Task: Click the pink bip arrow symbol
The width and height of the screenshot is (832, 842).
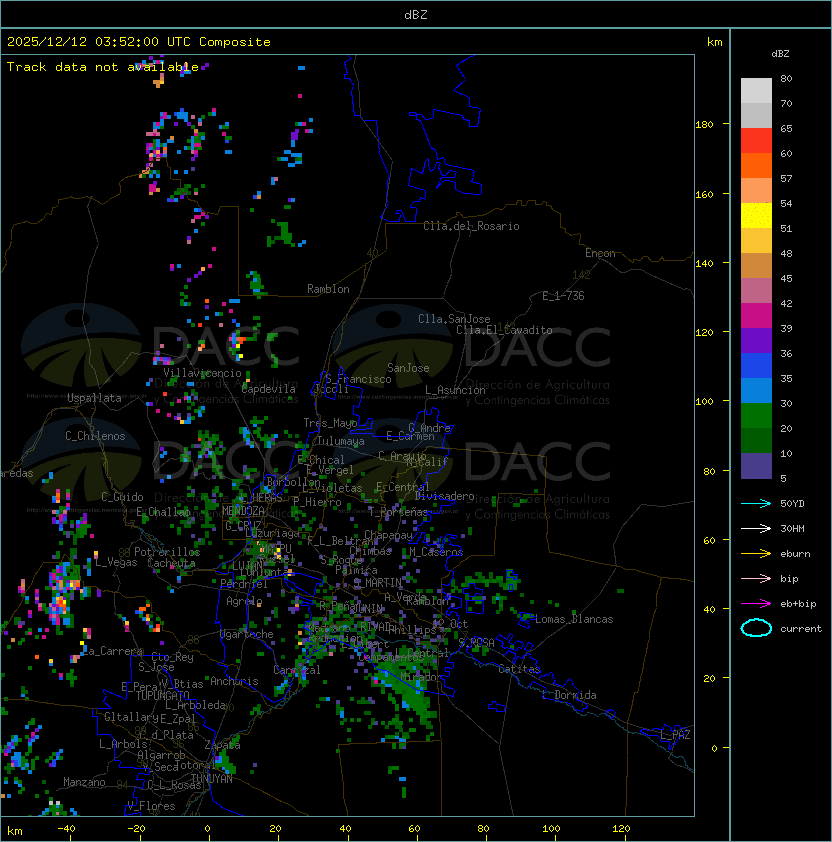Action: point(756,579)
